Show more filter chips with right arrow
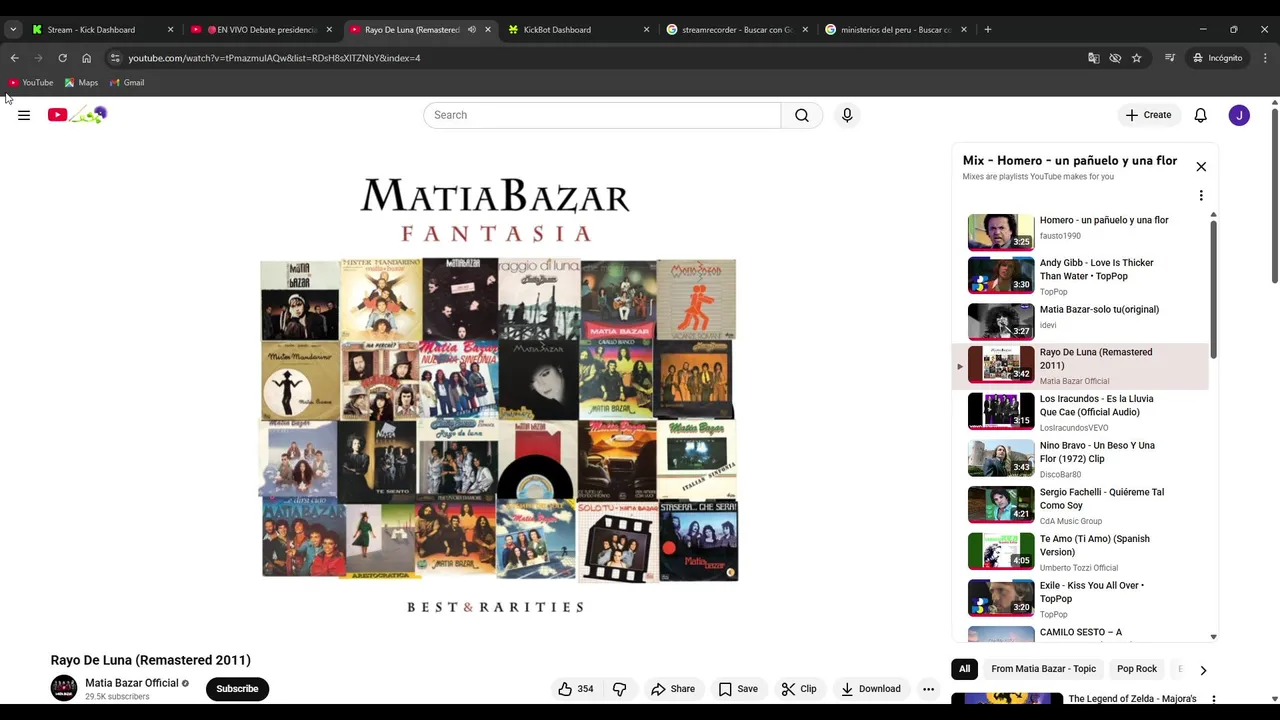This screenshot has height=720, width=1280. click(1203, 670)
